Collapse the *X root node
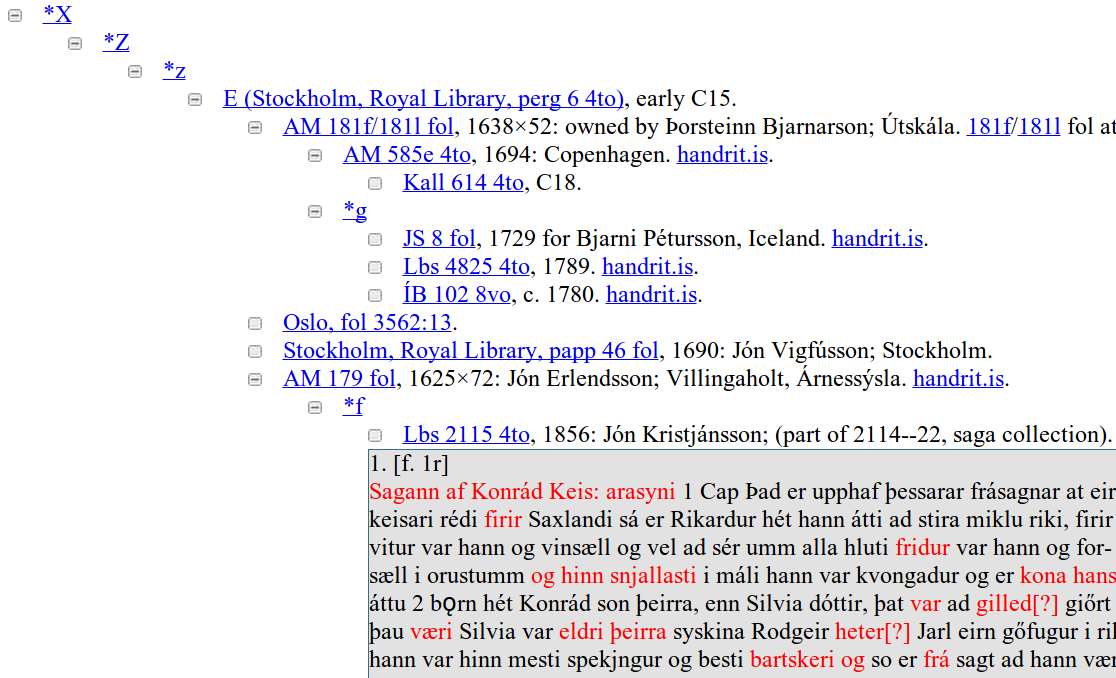This screenshot has width=1116, height=678. click(14, 15)
